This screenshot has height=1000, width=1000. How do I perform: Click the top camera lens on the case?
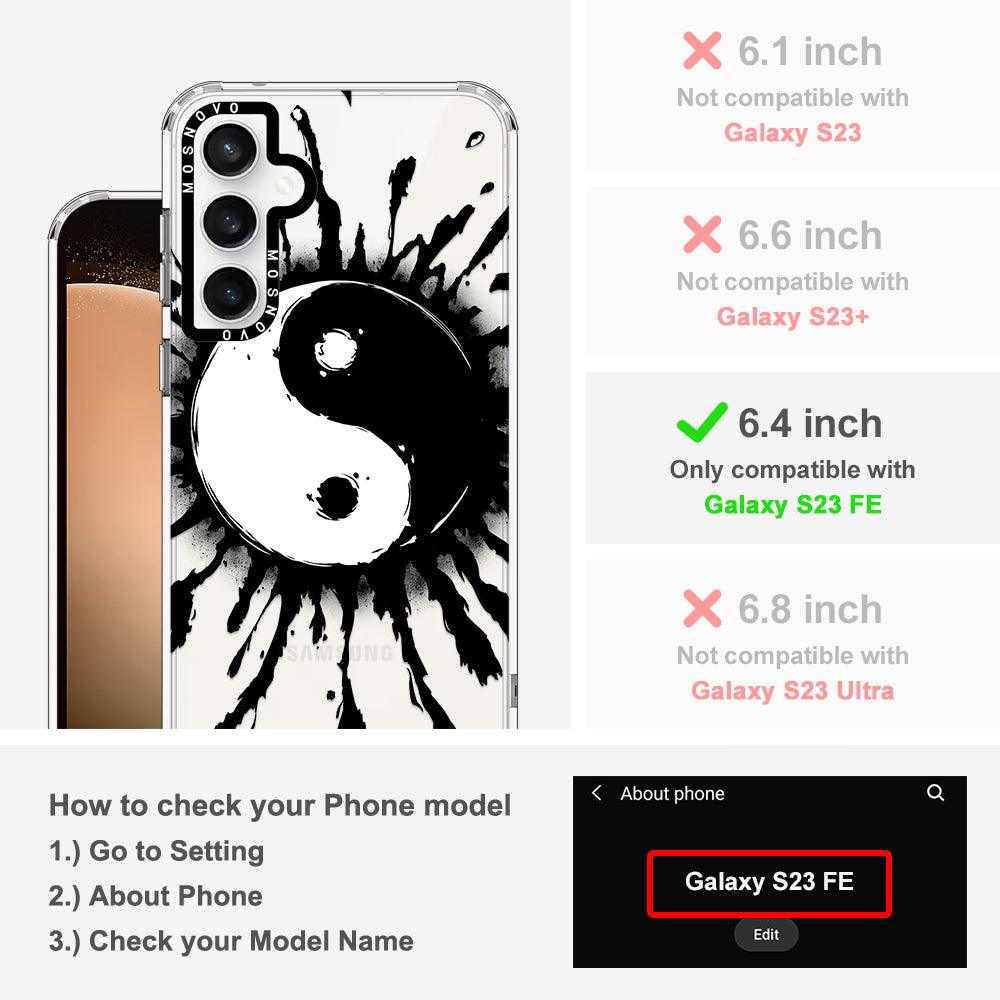[230, 151]
